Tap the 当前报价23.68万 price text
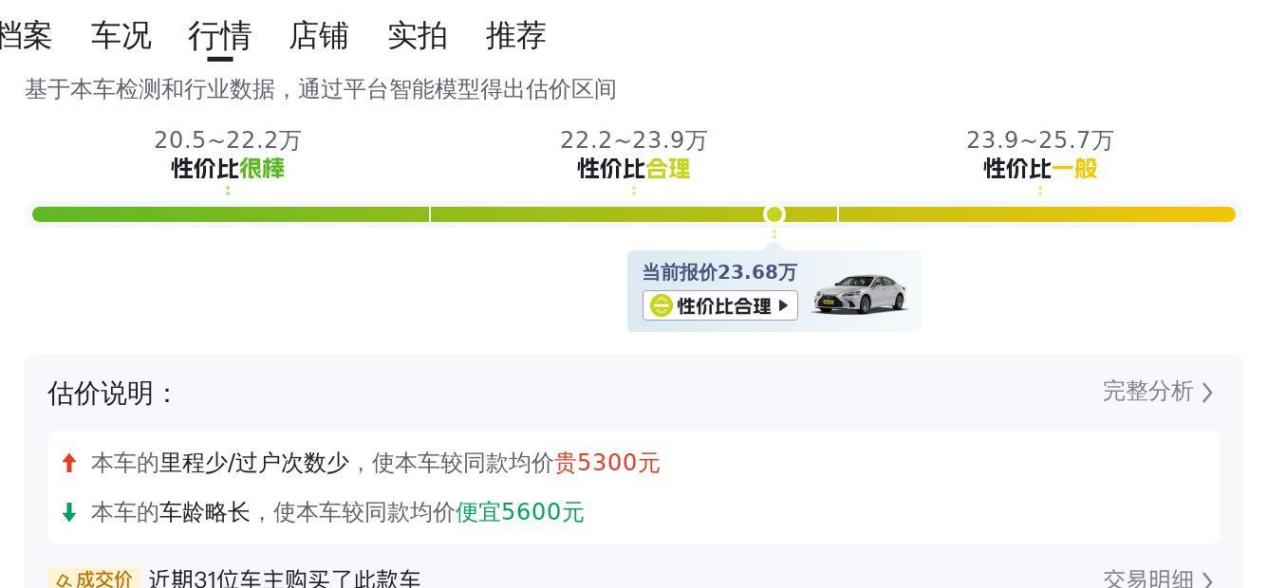Viewport: 1268px width, 588px height. [712, 272]
